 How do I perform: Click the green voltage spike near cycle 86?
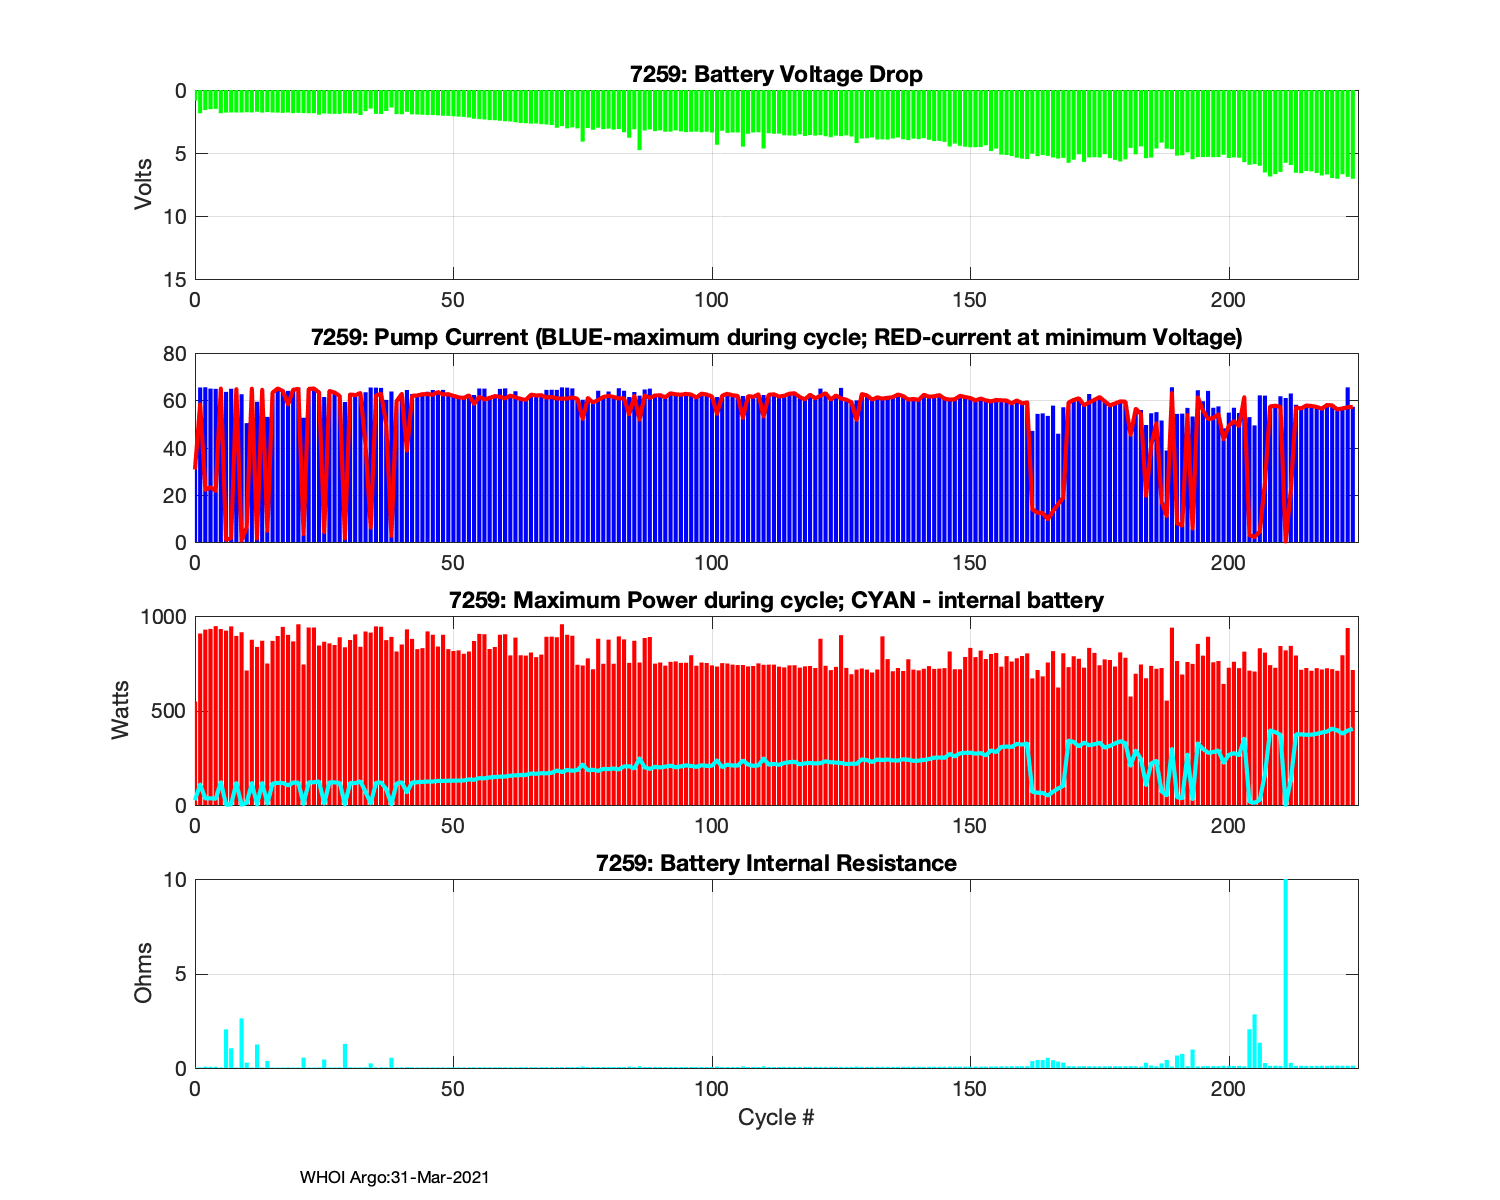point(640,140)
